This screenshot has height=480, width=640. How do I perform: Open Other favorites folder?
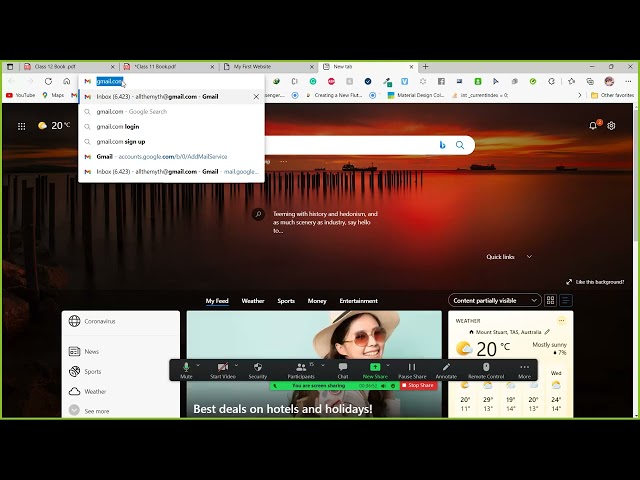612,95
